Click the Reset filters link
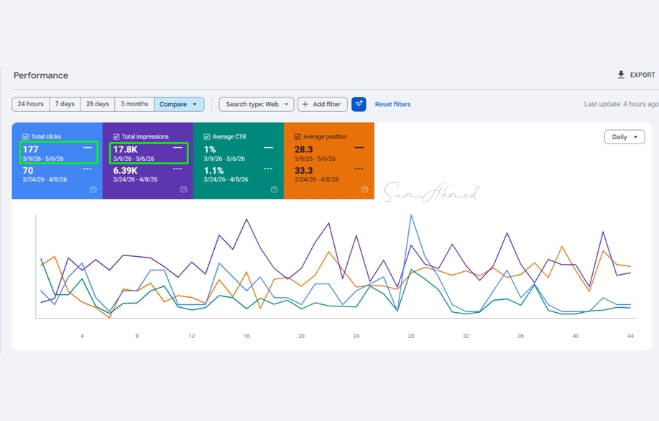This screenshot has width=659, height=421. point(393,104)
